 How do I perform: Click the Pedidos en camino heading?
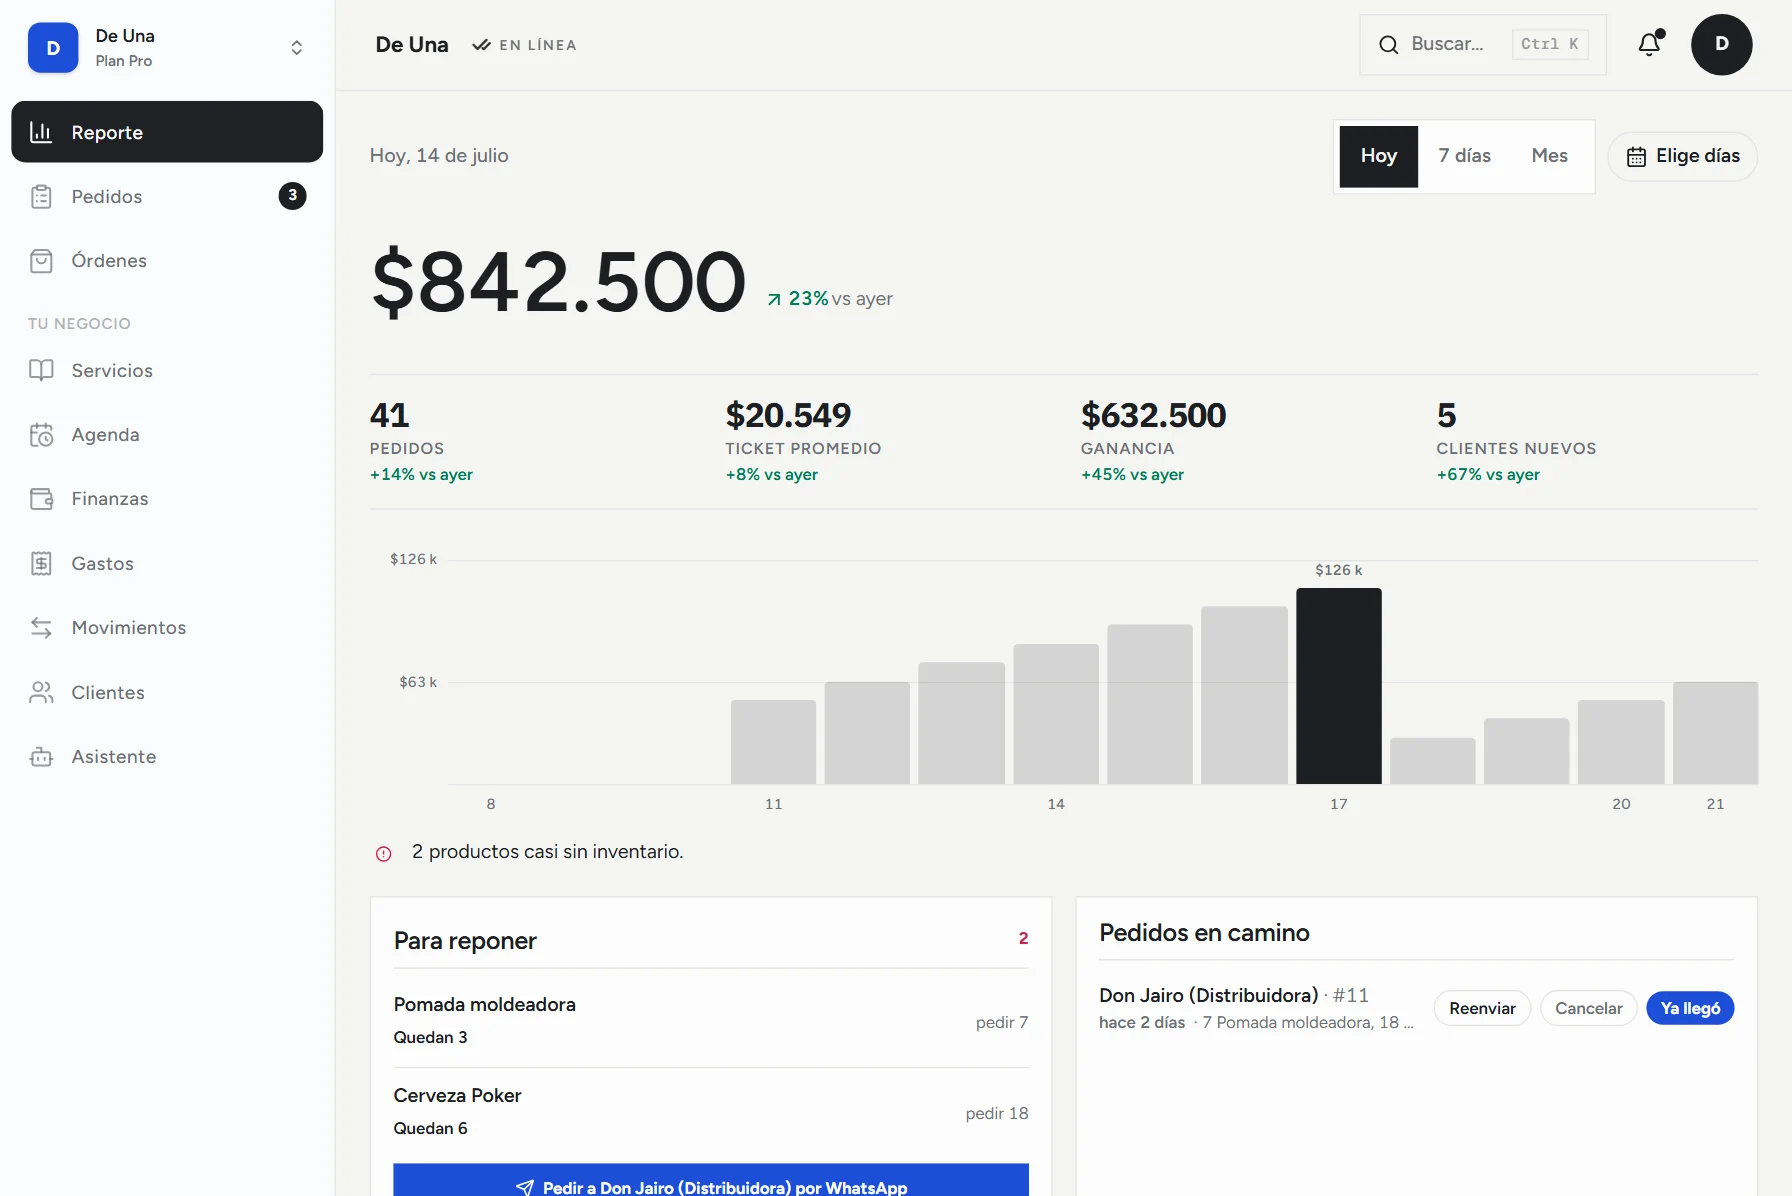tap(1204, 933)
